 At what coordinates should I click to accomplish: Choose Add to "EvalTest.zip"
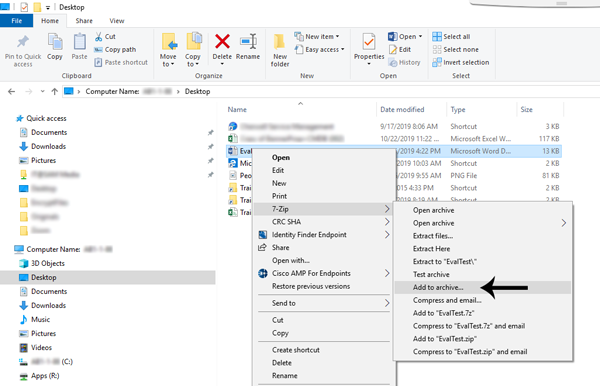point(483,339)
